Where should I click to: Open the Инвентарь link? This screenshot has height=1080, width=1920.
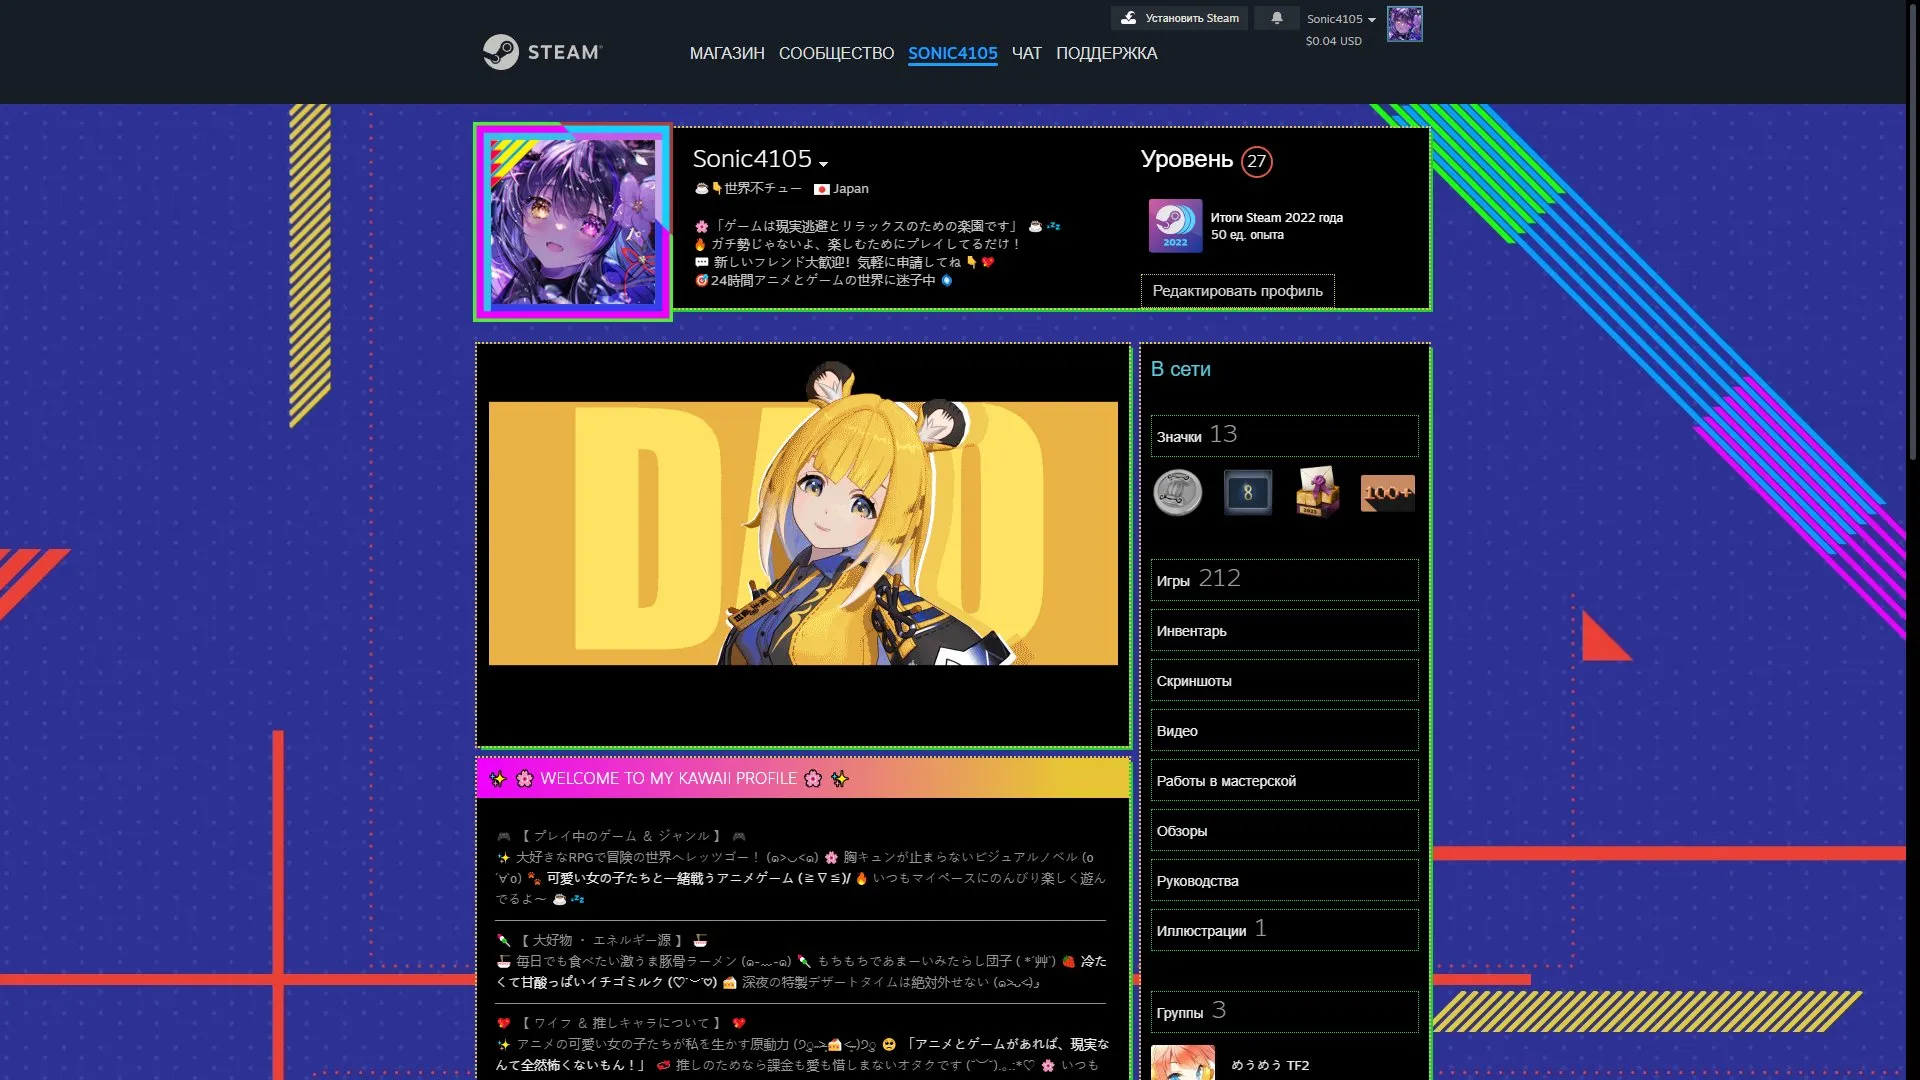pos(1284,631)
